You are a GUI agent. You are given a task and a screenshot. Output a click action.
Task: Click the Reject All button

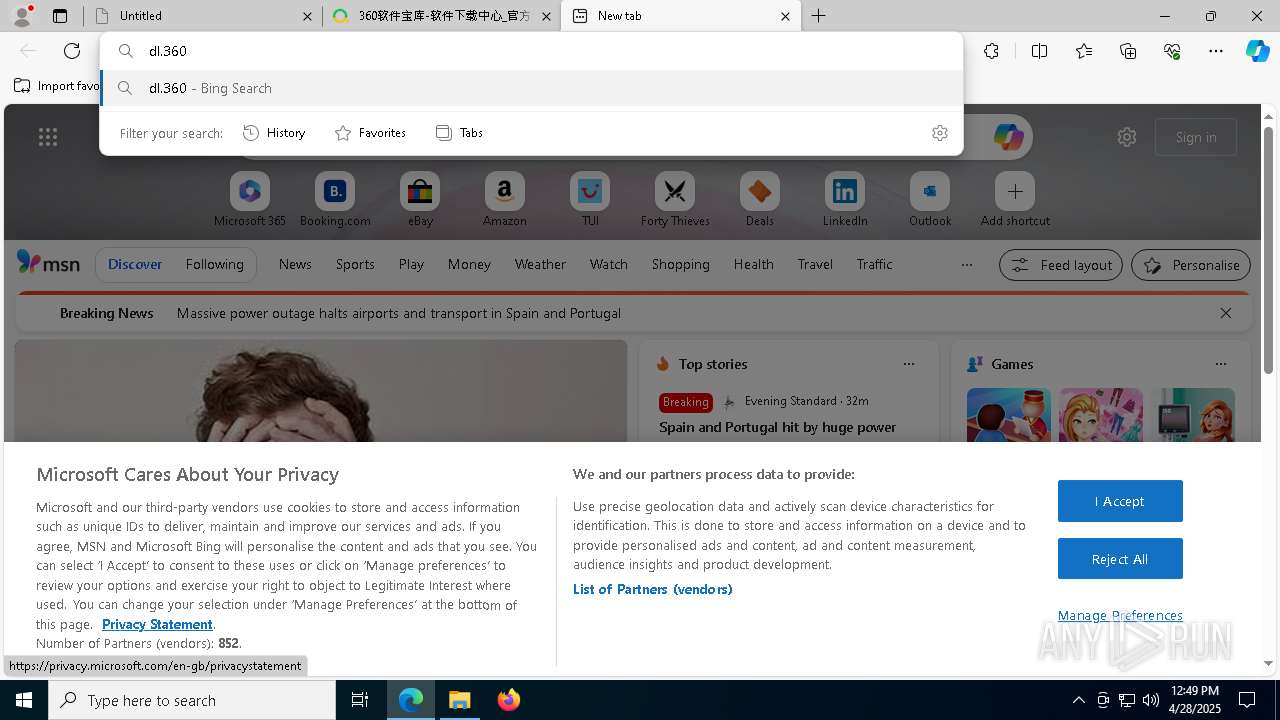[1120, 559]
